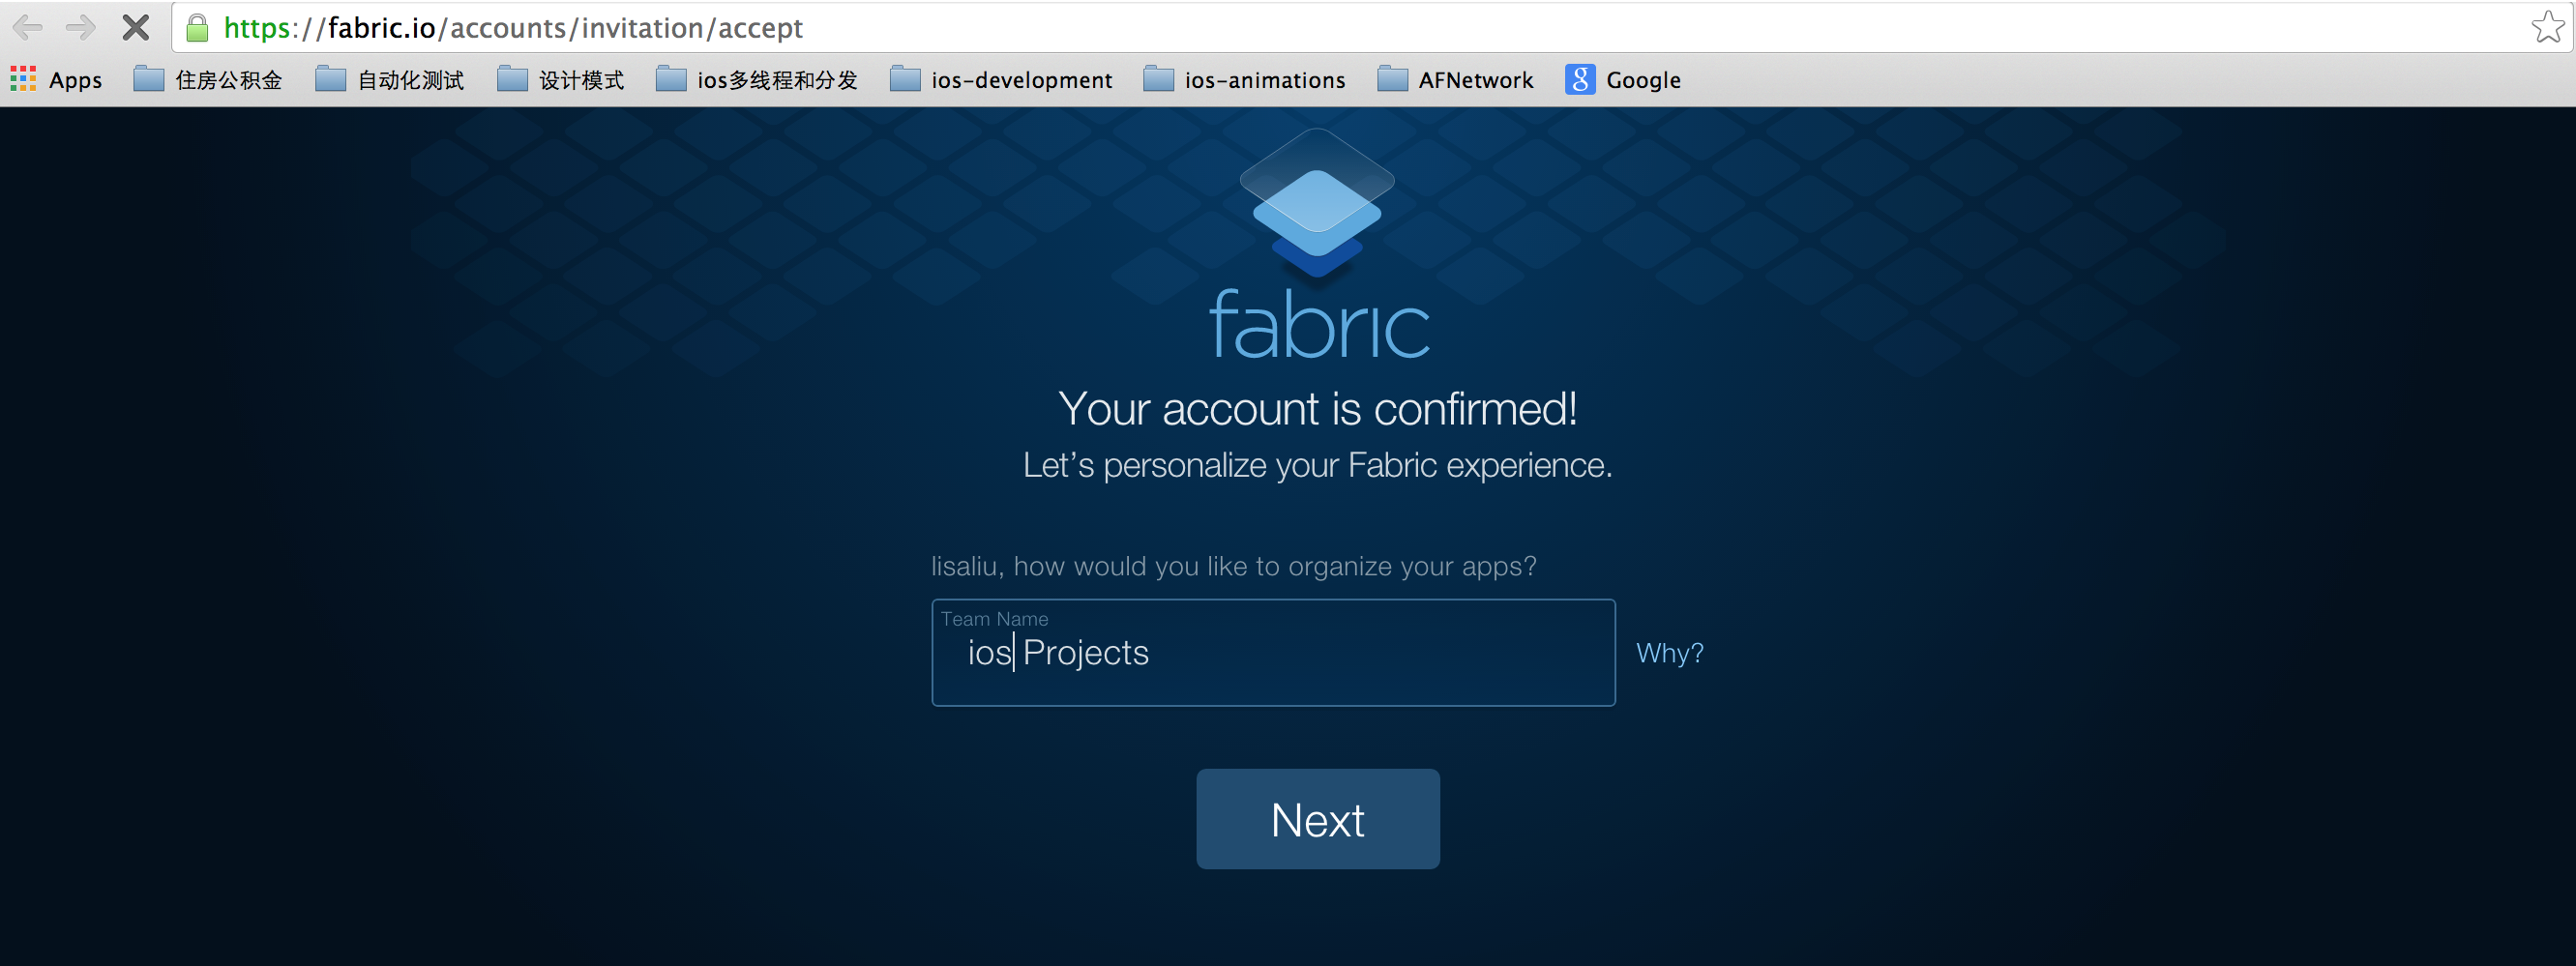Screen dimensions: 2576x966
Task: Open the ios多线程和分发 bookmark folder
Action: pos(757,80)
